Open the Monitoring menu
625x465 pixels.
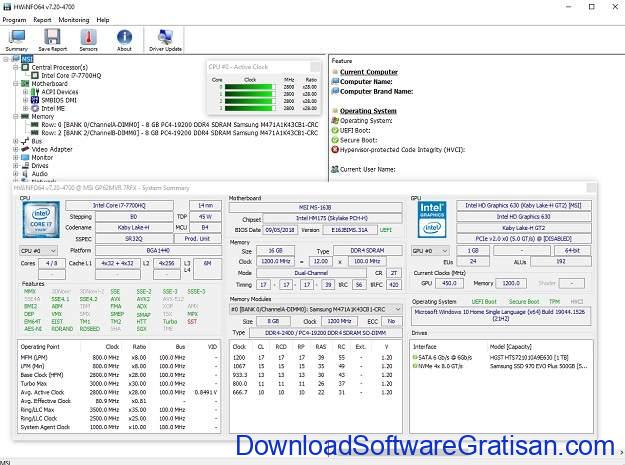(x=74, y=20)
